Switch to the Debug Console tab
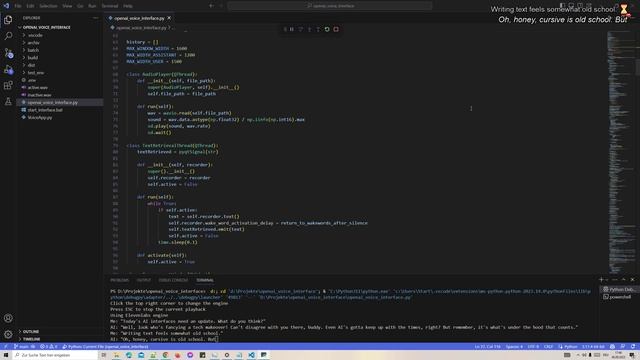640x360 pixels. tap(173, 280)
